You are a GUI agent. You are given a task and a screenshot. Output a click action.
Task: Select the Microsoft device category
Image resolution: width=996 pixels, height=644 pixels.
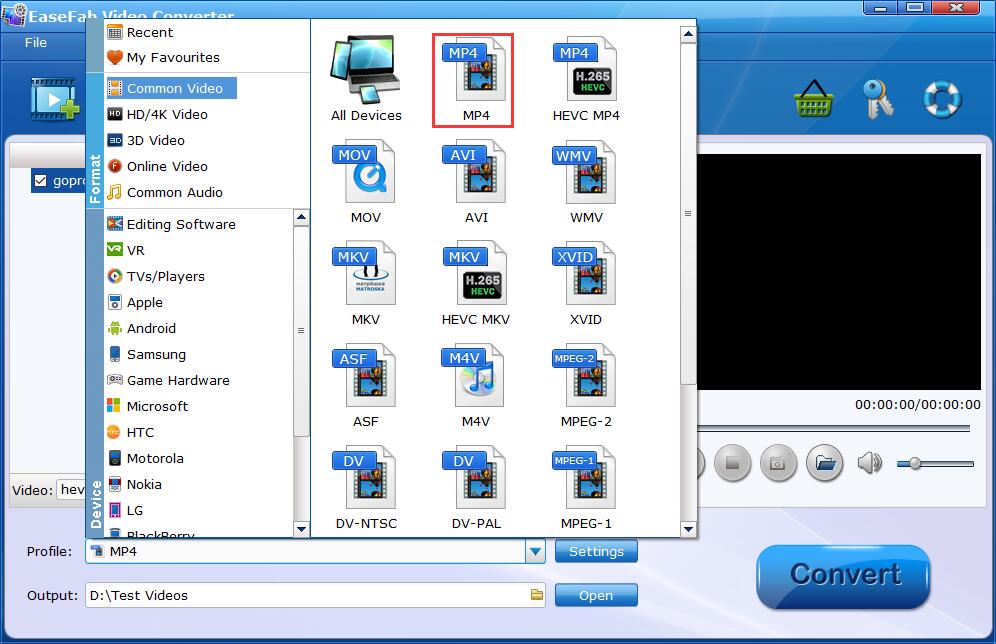147,406
